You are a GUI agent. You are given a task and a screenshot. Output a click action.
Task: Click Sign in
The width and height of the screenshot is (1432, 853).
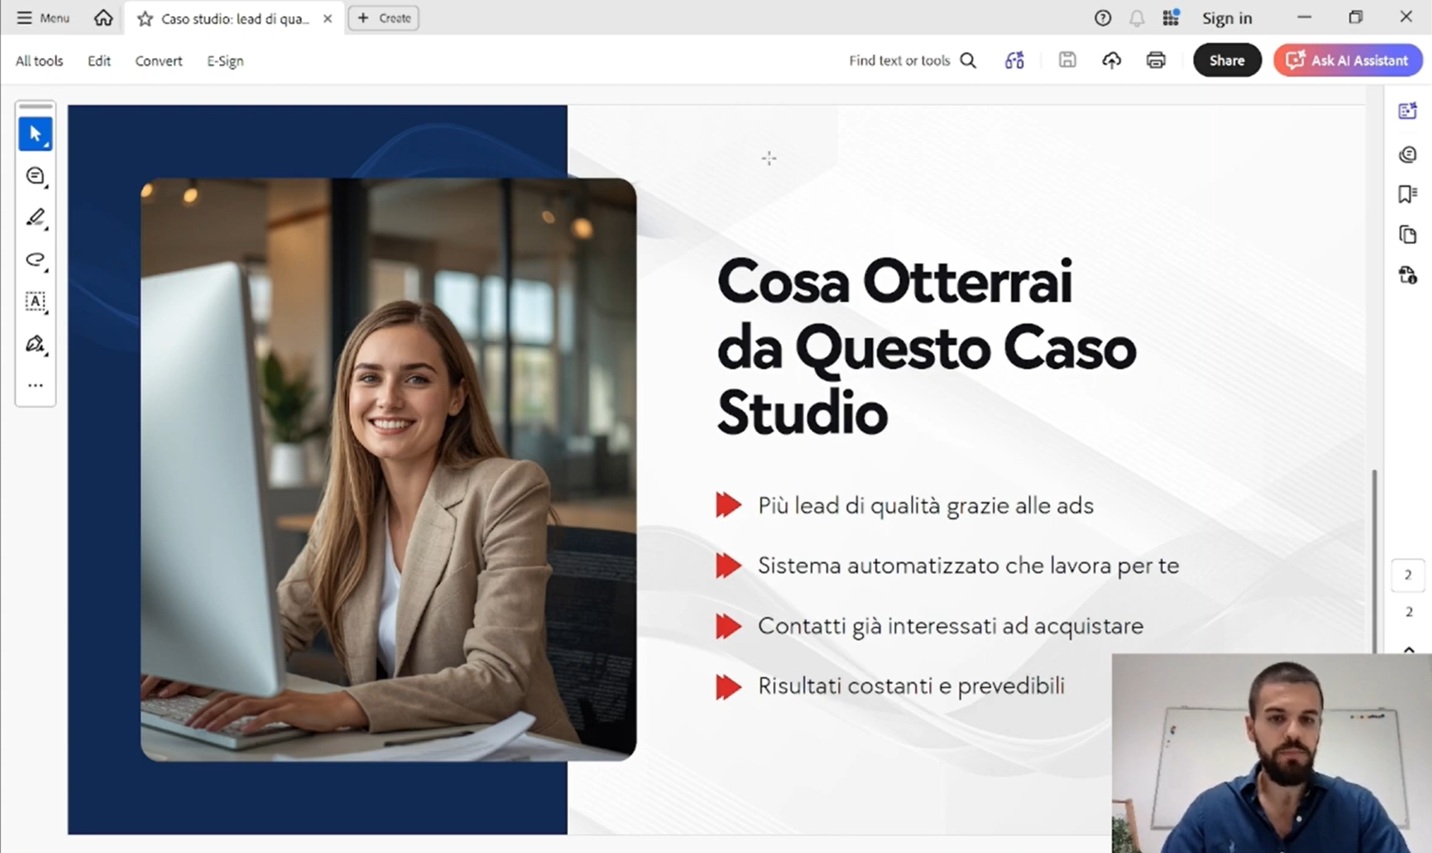pos(1227,18)
